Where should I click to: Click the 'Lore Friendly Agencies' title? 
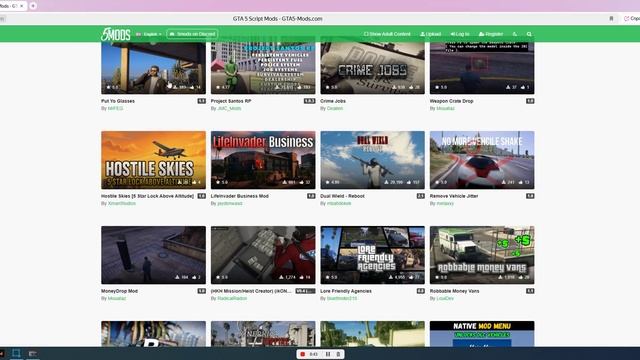[346, 291]
